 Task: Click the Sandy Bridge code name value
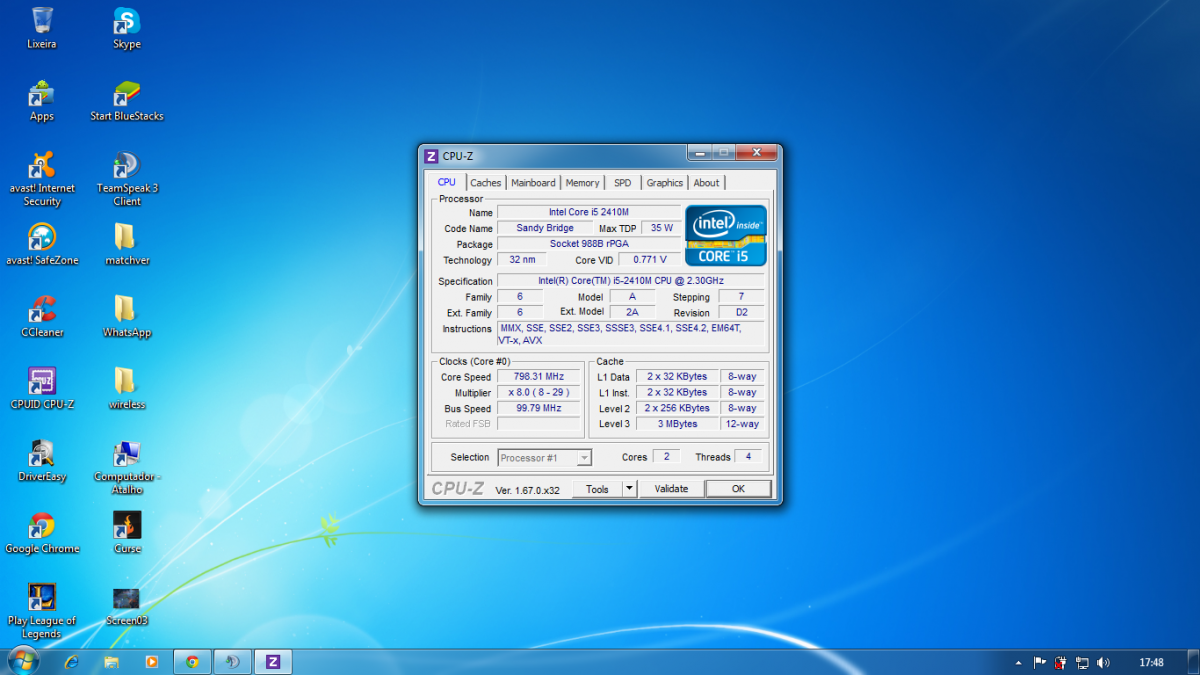pyautogui.click(x=545, y=228)
